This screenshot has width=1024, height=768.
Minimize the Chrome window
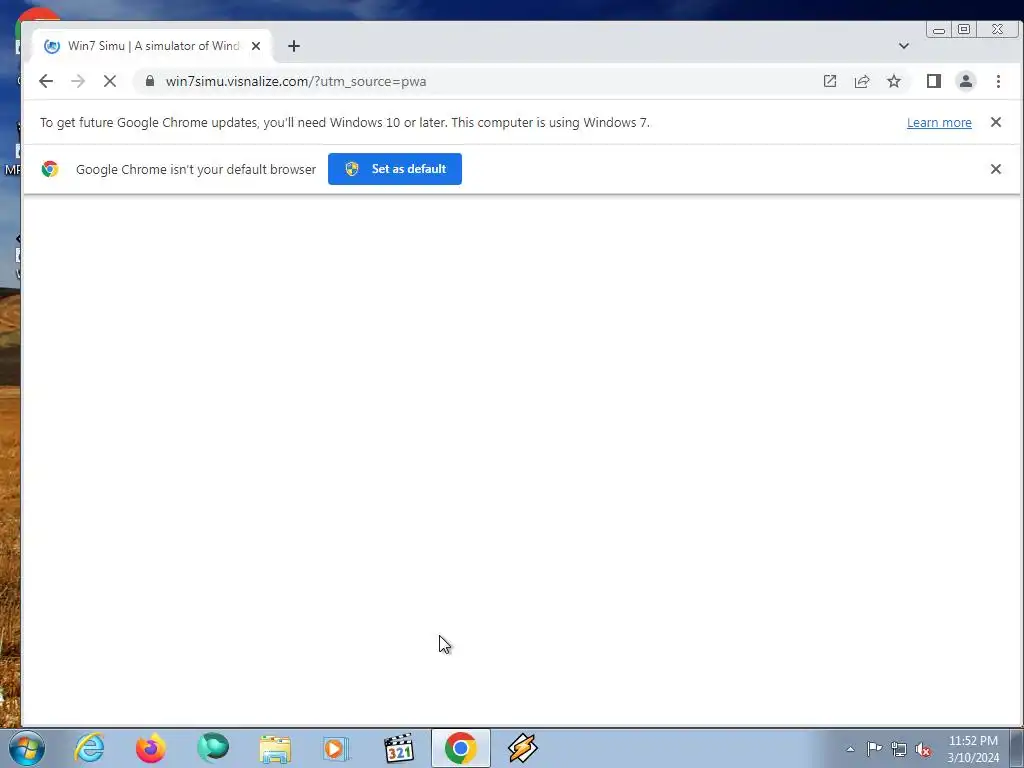tap(939, 29)
